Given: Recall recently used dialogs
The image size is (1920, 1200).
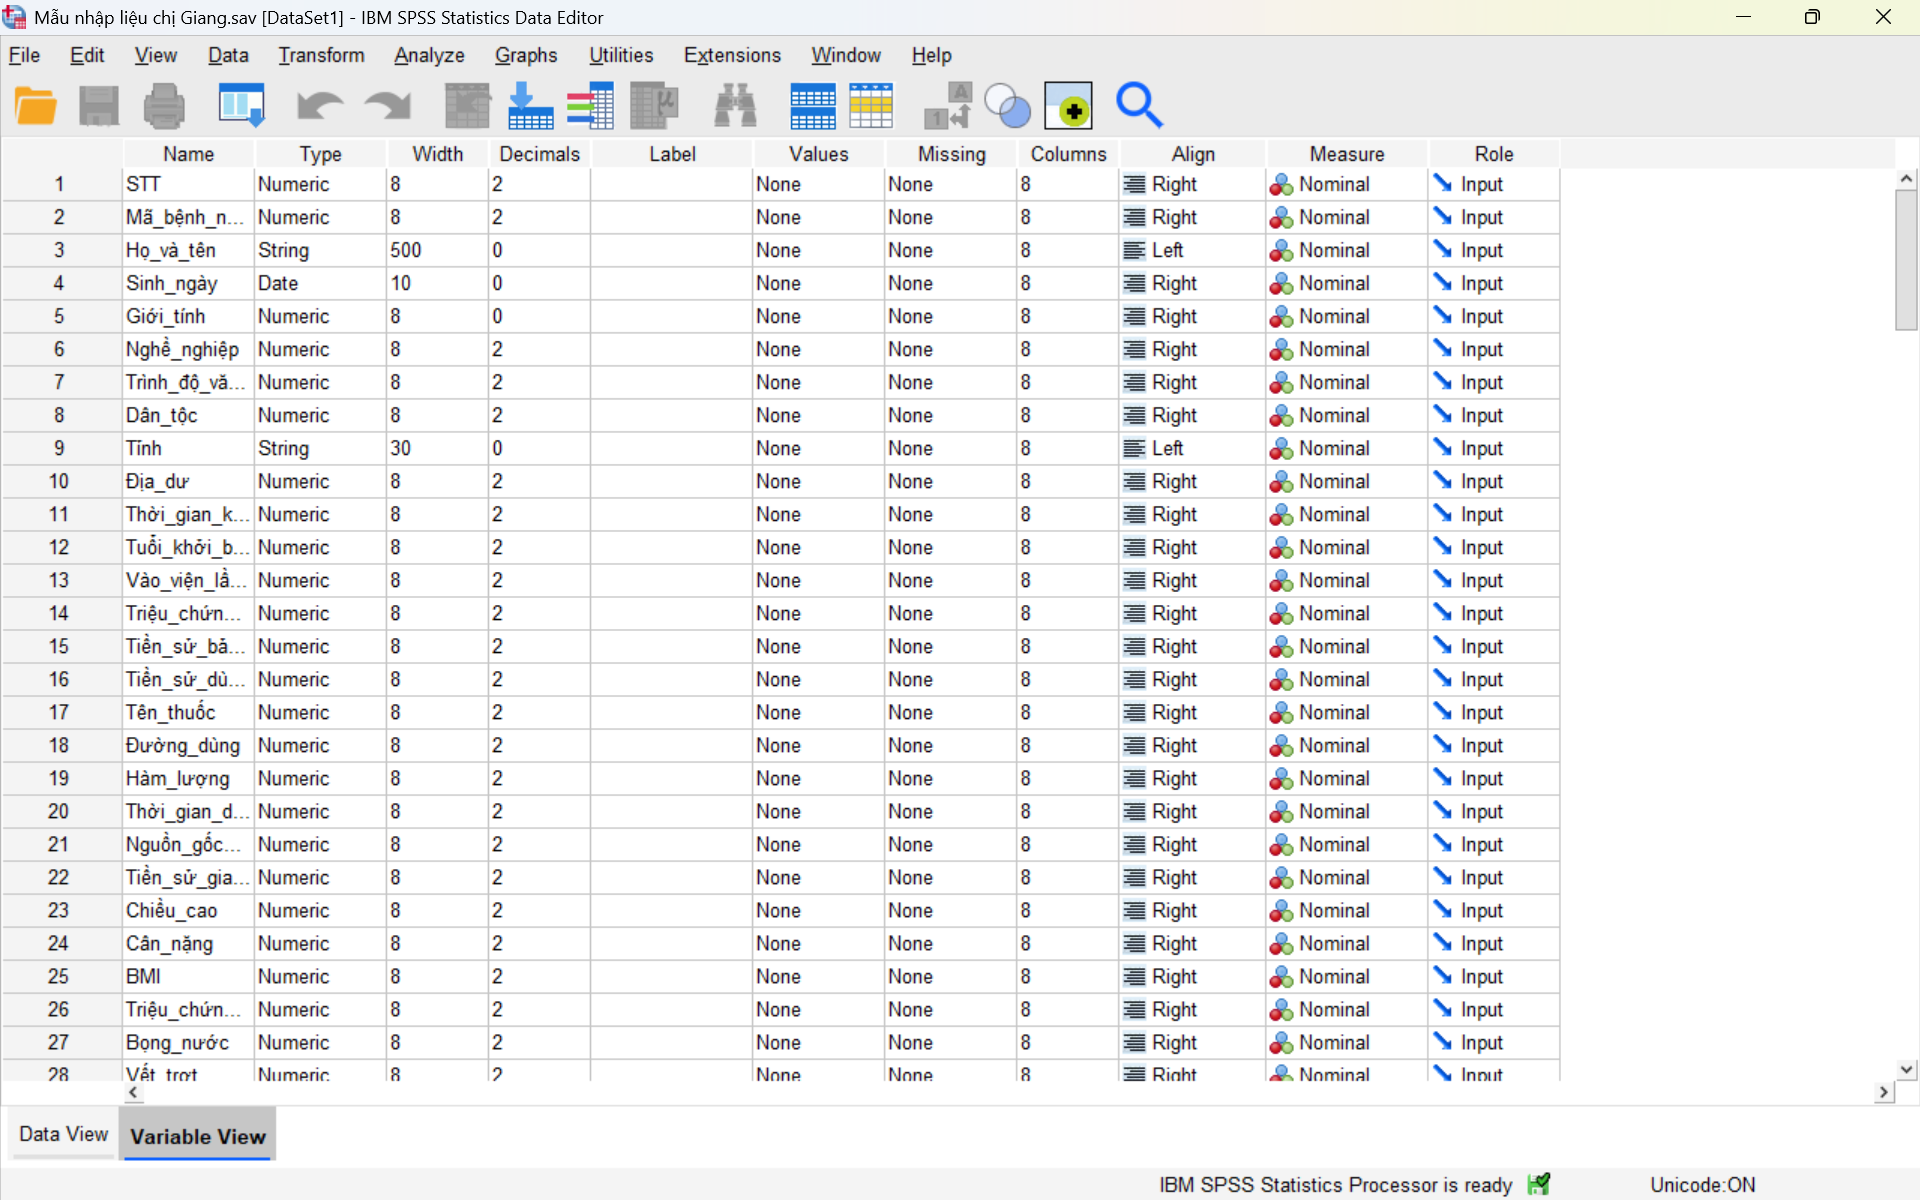Looking at the screenshot, I should (x=241, y=105).
